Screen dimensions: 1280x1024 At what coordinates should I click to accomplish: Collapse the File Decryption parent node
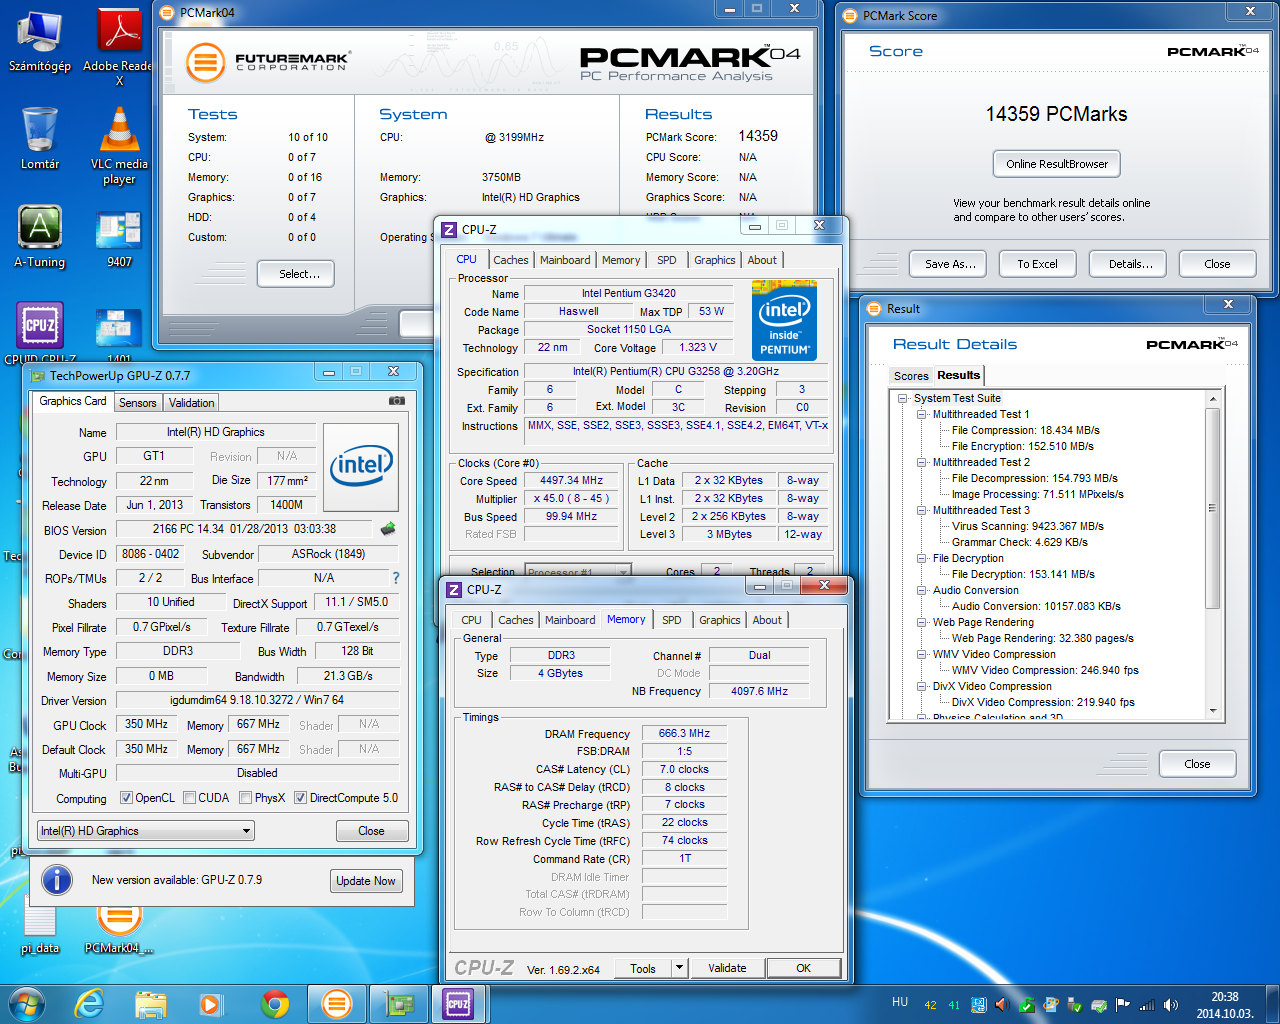click(x=921, y=558)
